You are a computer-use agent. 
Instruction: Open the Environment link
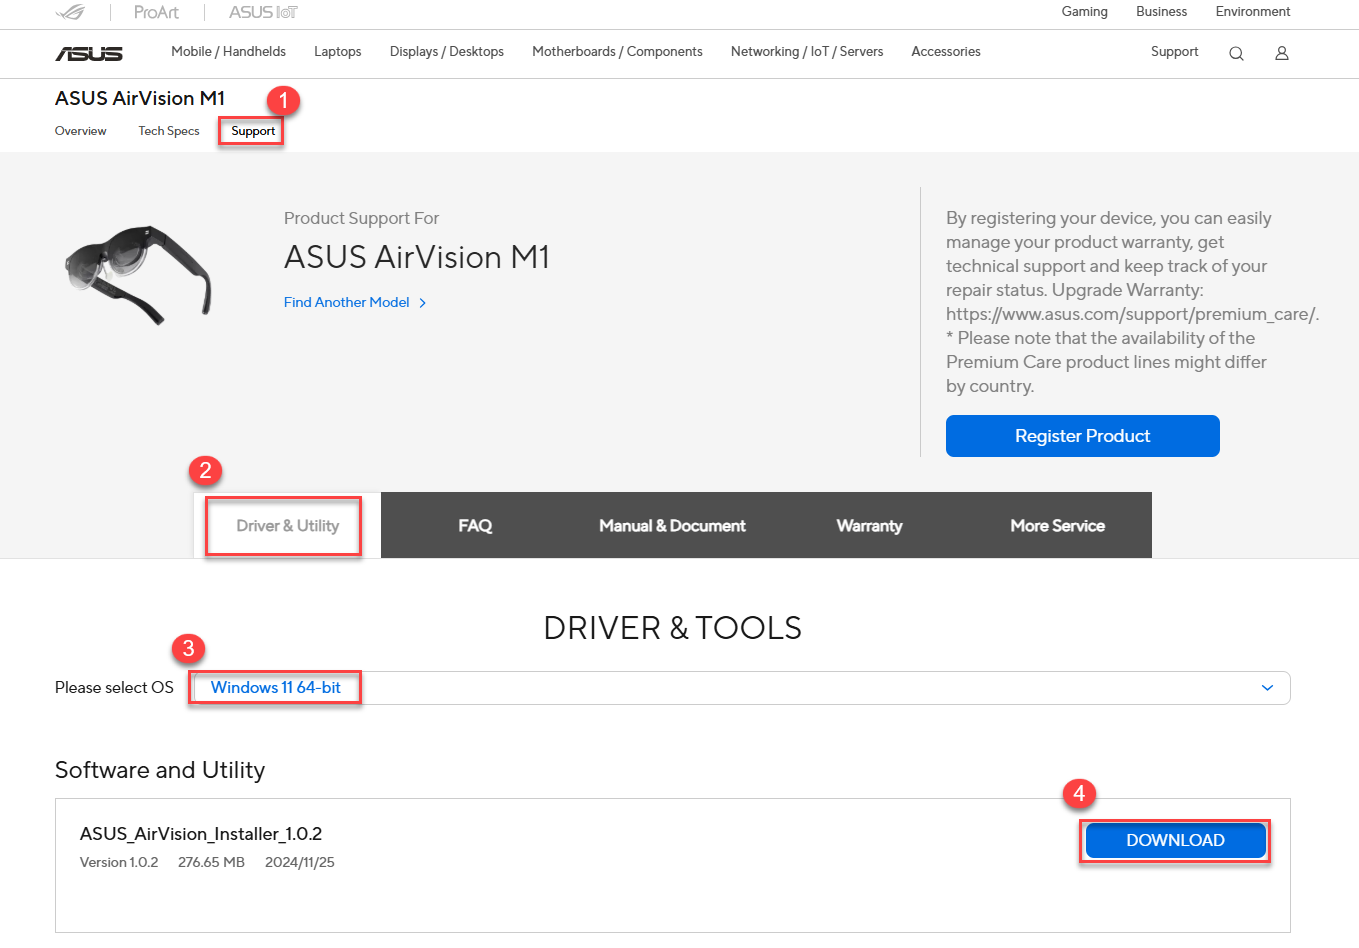pos(1253,12)
